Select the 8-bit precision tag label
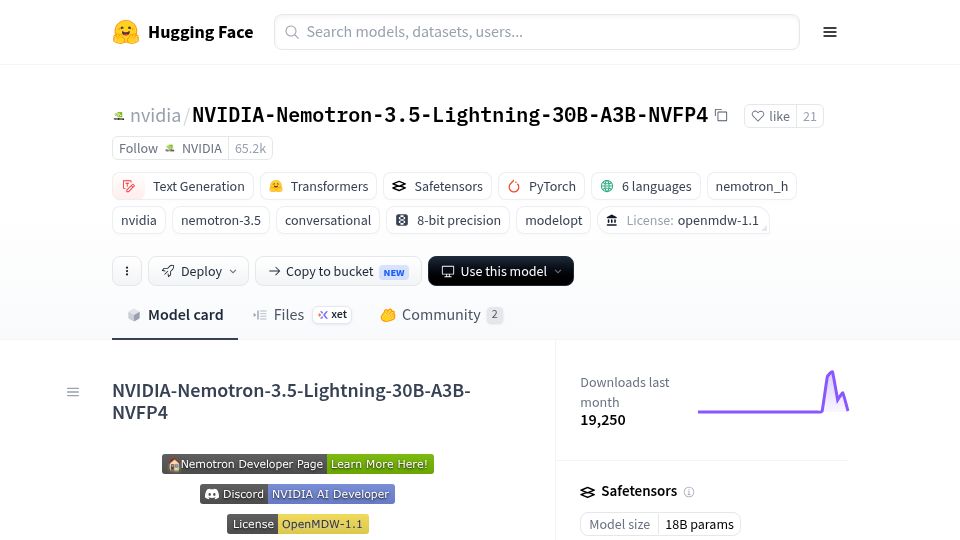The image size is (960, 540). tap(459, 220)
